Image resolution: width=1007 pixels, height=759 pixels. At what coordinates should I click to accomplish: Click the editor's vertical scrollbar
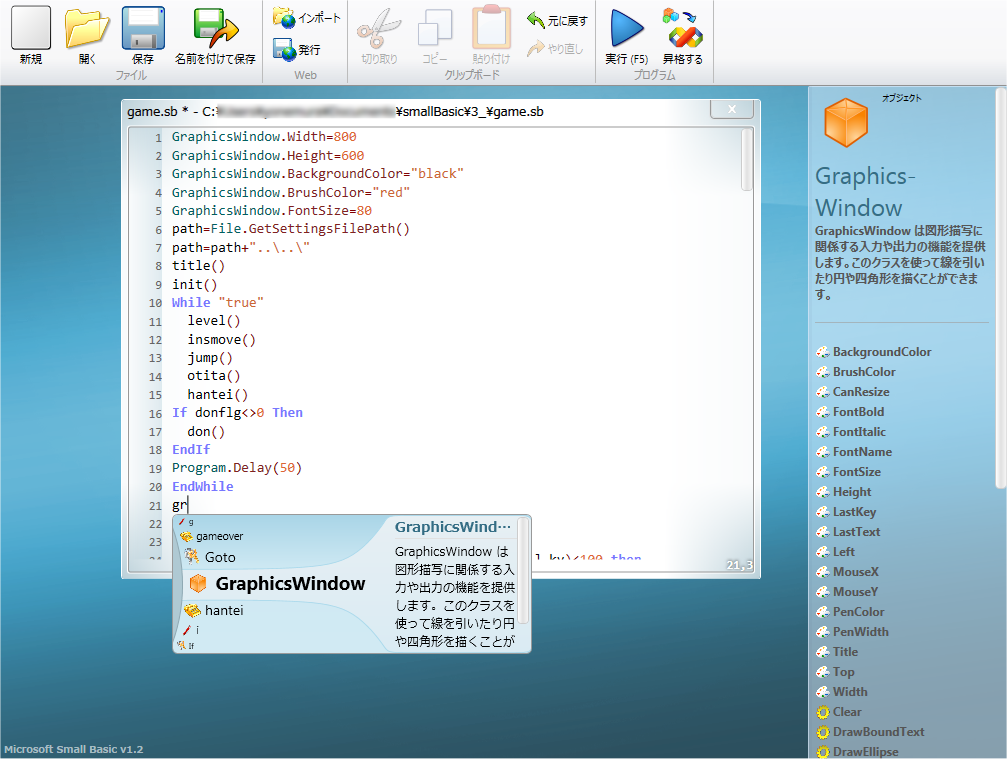point(747,161)
